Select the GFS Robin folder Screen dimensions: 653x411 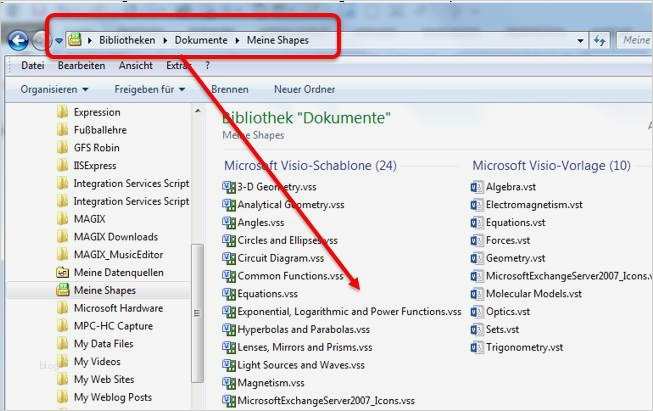point(97,147)
